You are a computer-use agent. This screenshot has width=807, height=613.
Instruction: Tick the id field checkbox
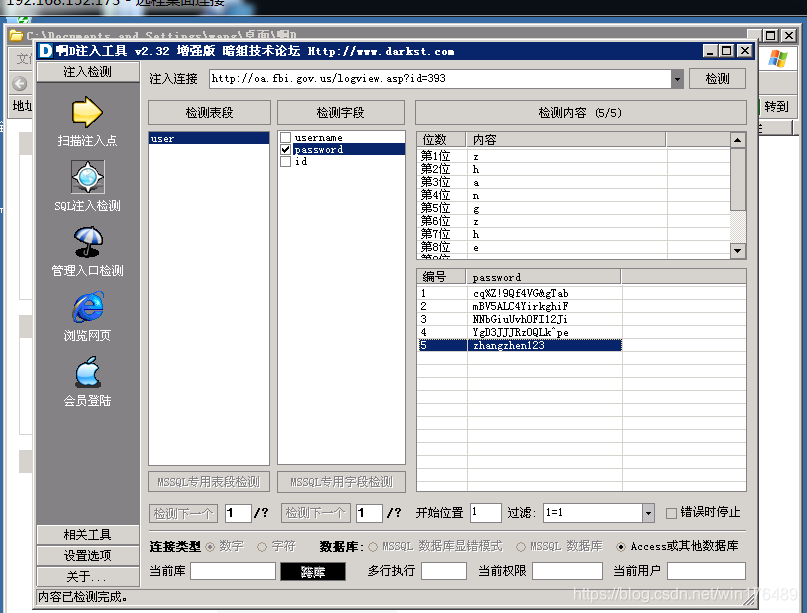point(286,161)
